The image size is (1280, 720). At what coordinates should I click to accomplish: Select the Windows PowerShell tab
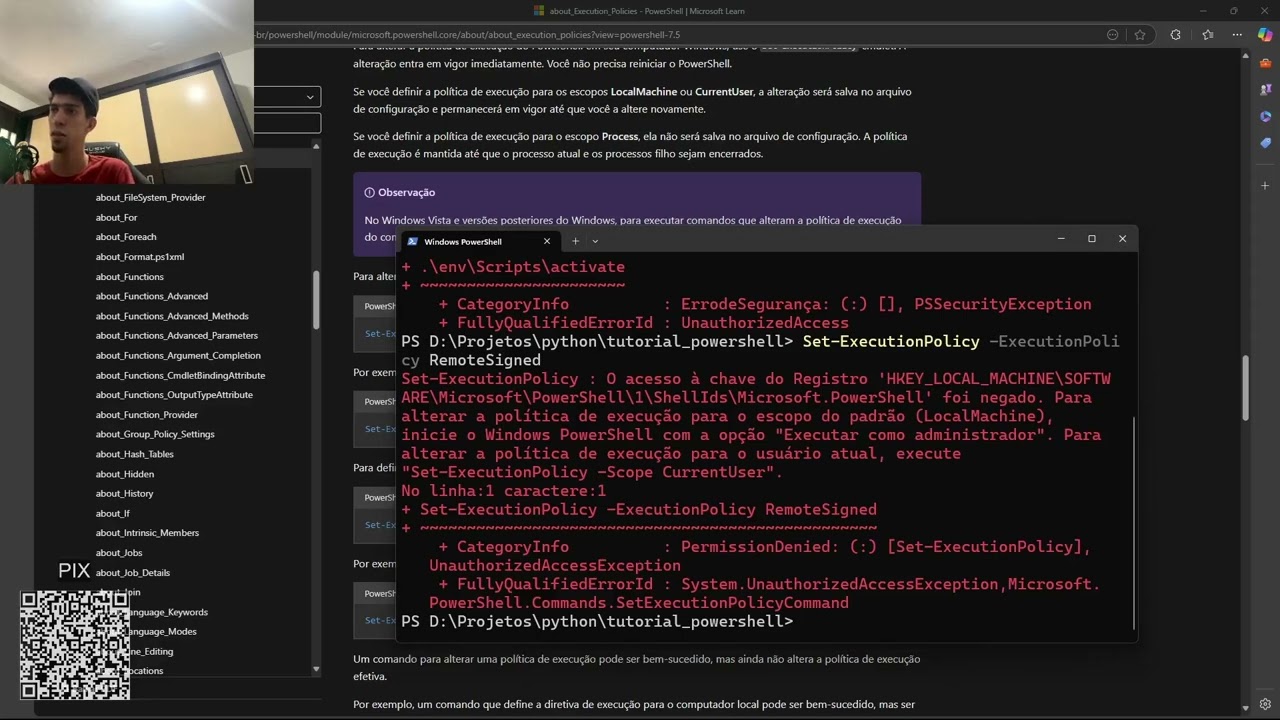point(479,241)
